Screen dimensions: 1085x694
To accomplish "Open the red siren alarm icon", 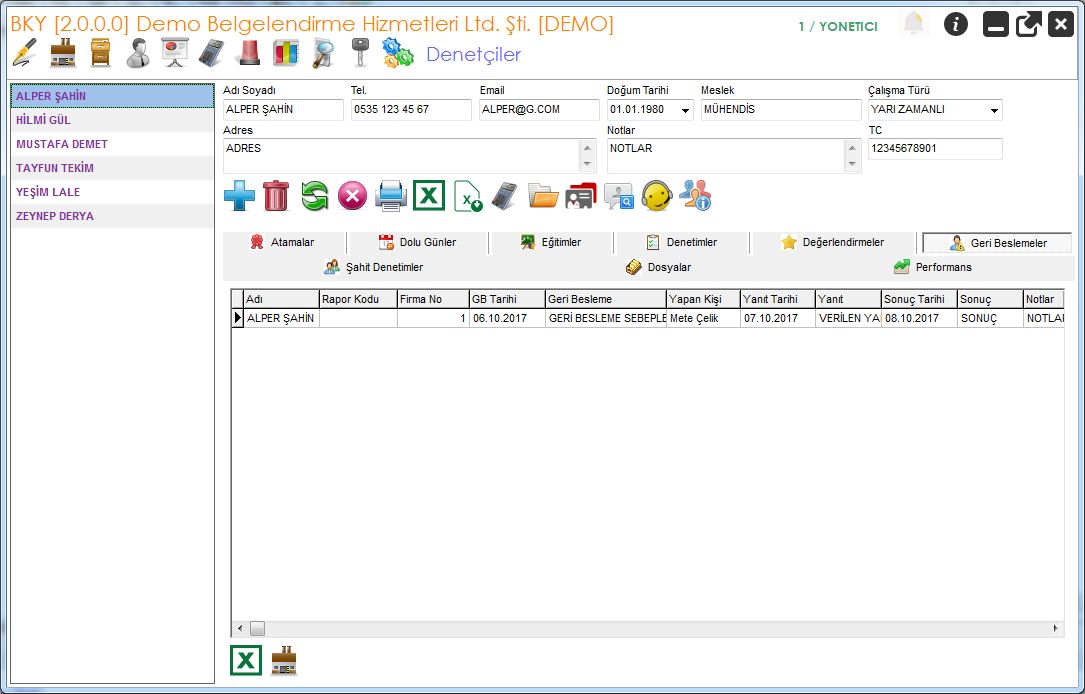I will pos(249,53).
